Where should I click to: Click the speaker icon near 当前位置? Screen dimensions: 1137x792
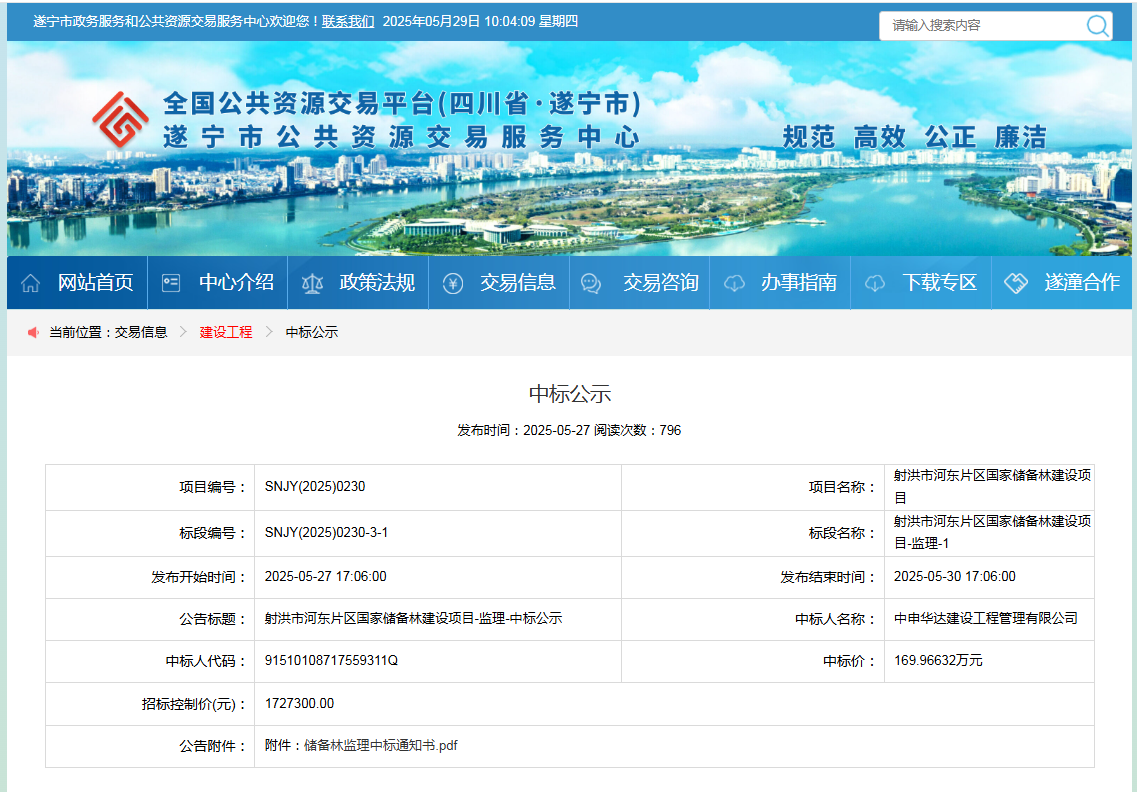click(x=33, y=332)
